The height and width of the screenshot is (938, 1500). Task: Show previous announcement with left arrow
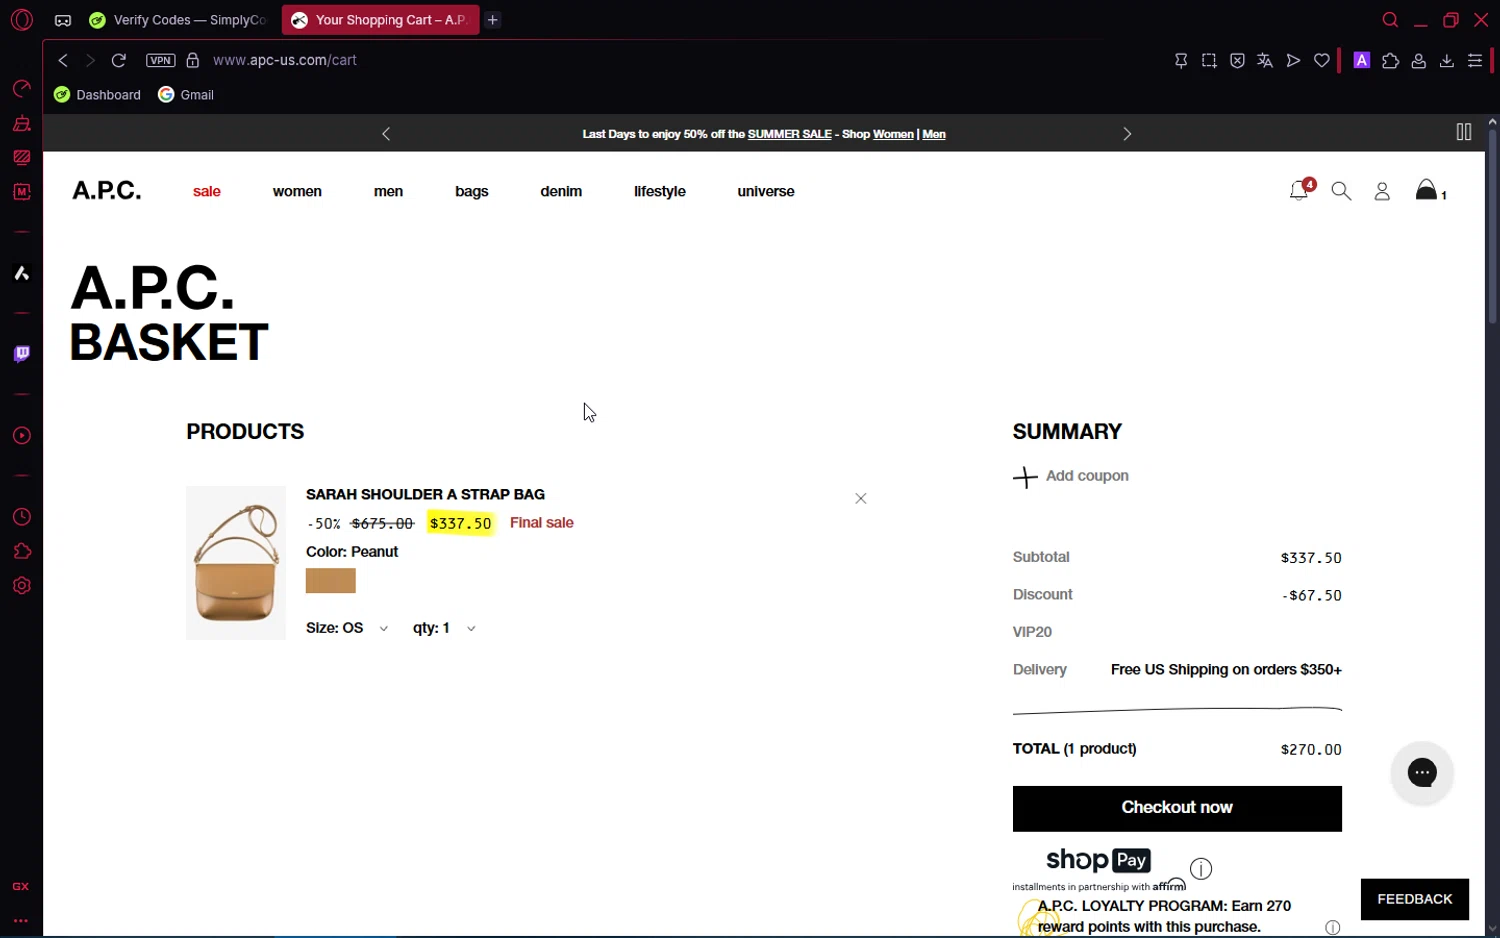coord(386,134)
